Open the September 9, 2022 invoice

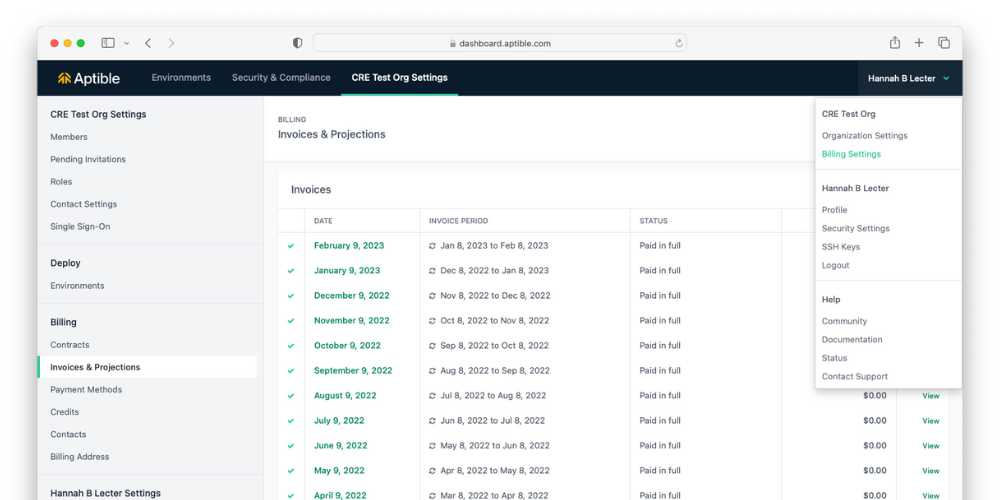pyautogui.click(x=353, y=371)
